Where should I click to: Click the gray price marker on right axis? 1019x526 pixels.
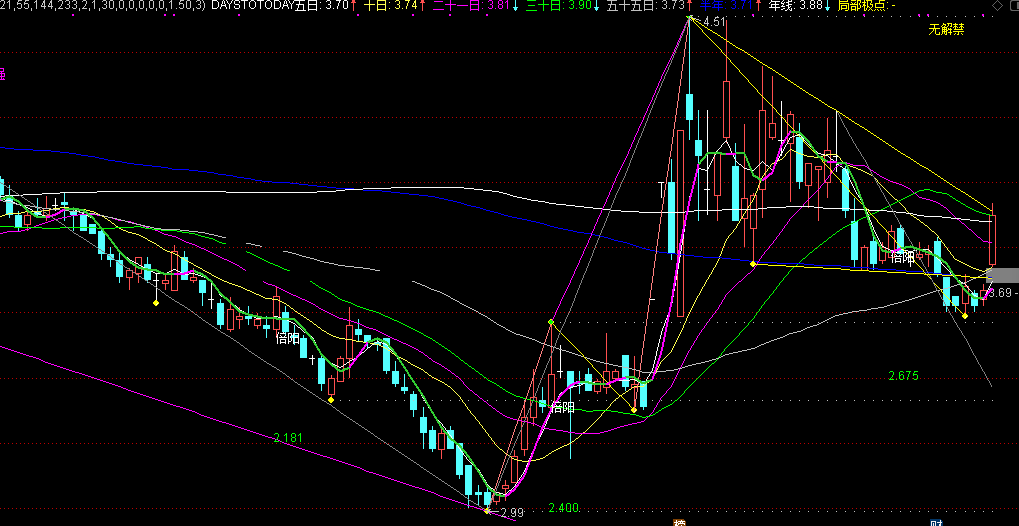point(1003,275)
